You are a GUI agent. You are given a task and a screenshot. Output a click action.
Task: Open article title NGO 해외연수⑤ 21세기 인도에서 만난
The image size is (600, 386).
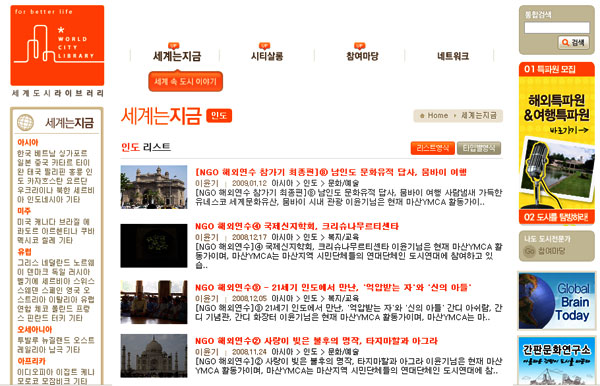coord(333,287)
